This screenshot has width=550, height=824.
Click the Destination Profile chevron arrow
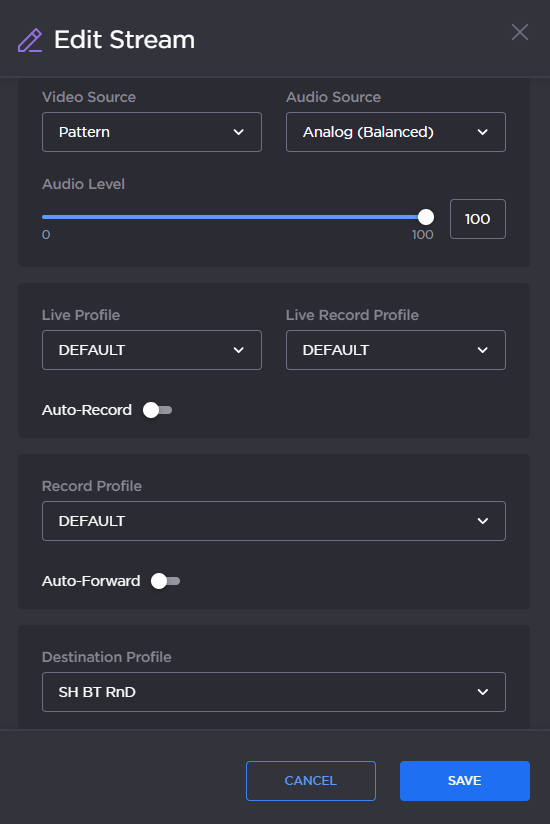[x=482, y=692]
